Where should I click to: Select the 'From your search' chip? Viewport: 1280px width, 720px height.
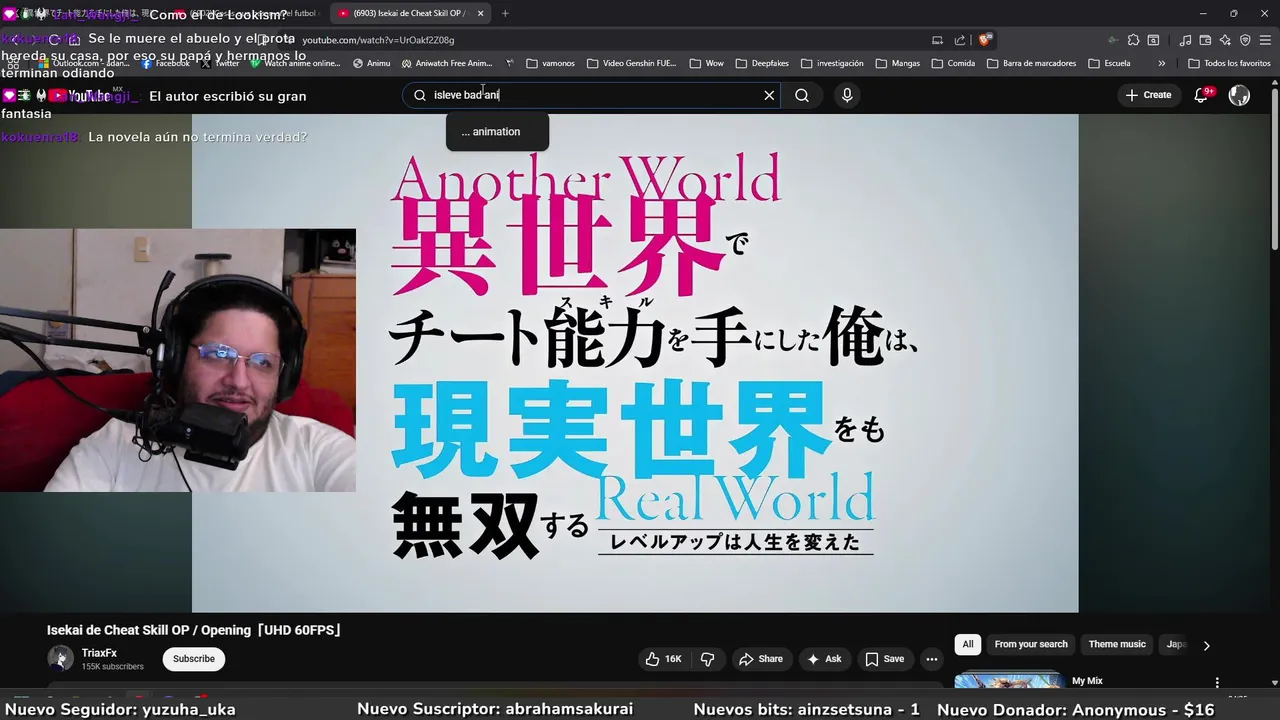(1031, 644)
